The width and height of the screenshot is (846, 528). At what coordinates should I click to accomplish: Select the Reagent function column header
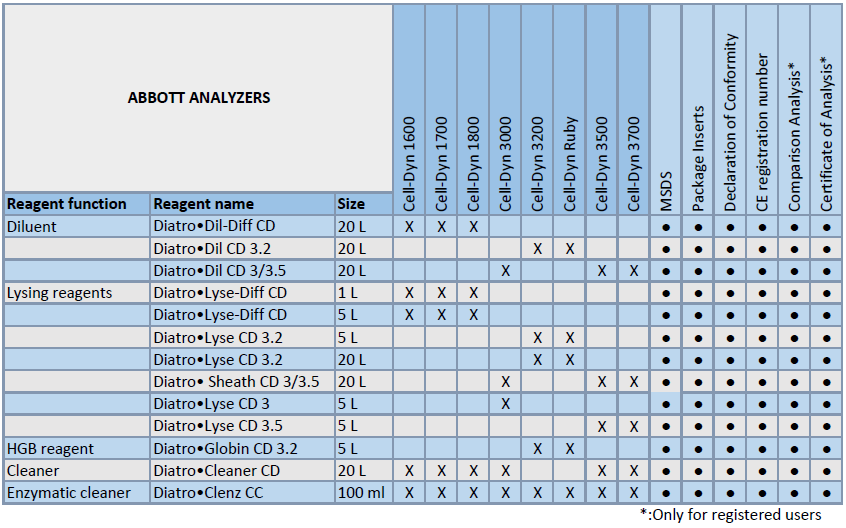(77, 204)
